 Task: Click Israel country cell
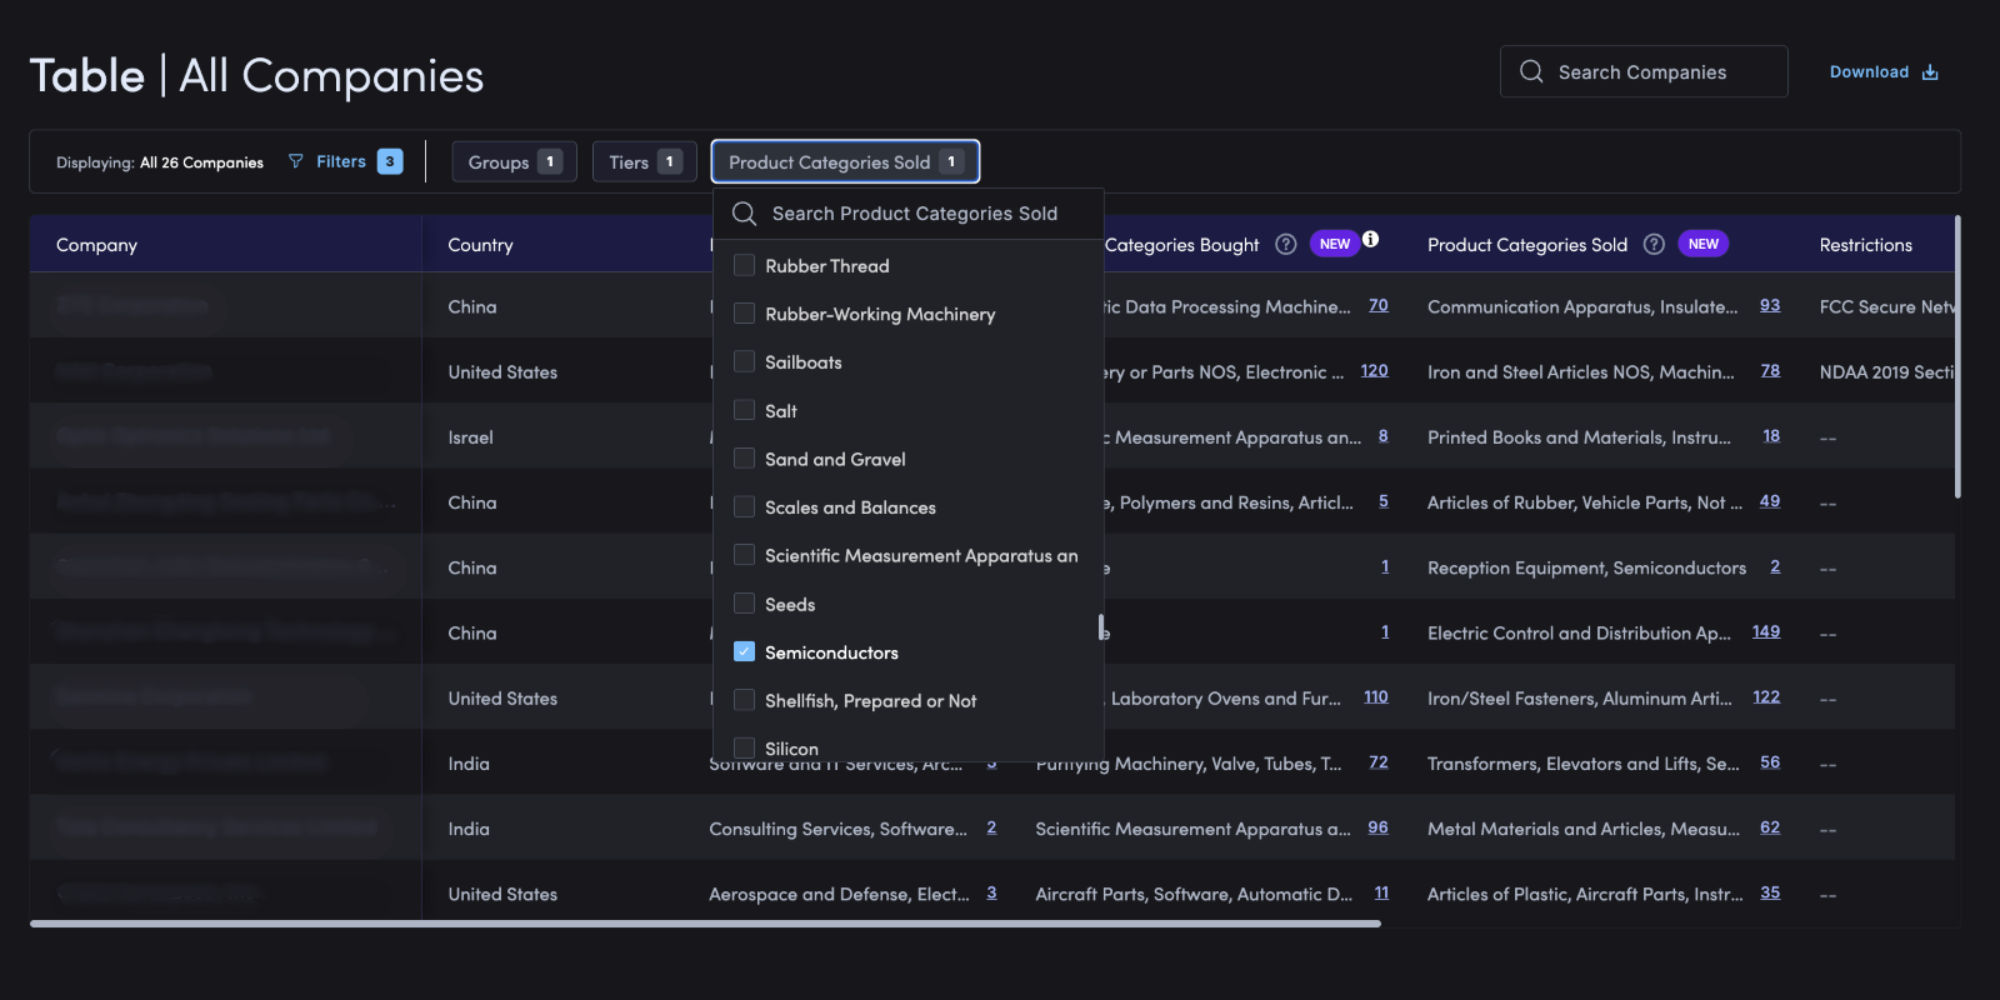(x=470, y=437)
